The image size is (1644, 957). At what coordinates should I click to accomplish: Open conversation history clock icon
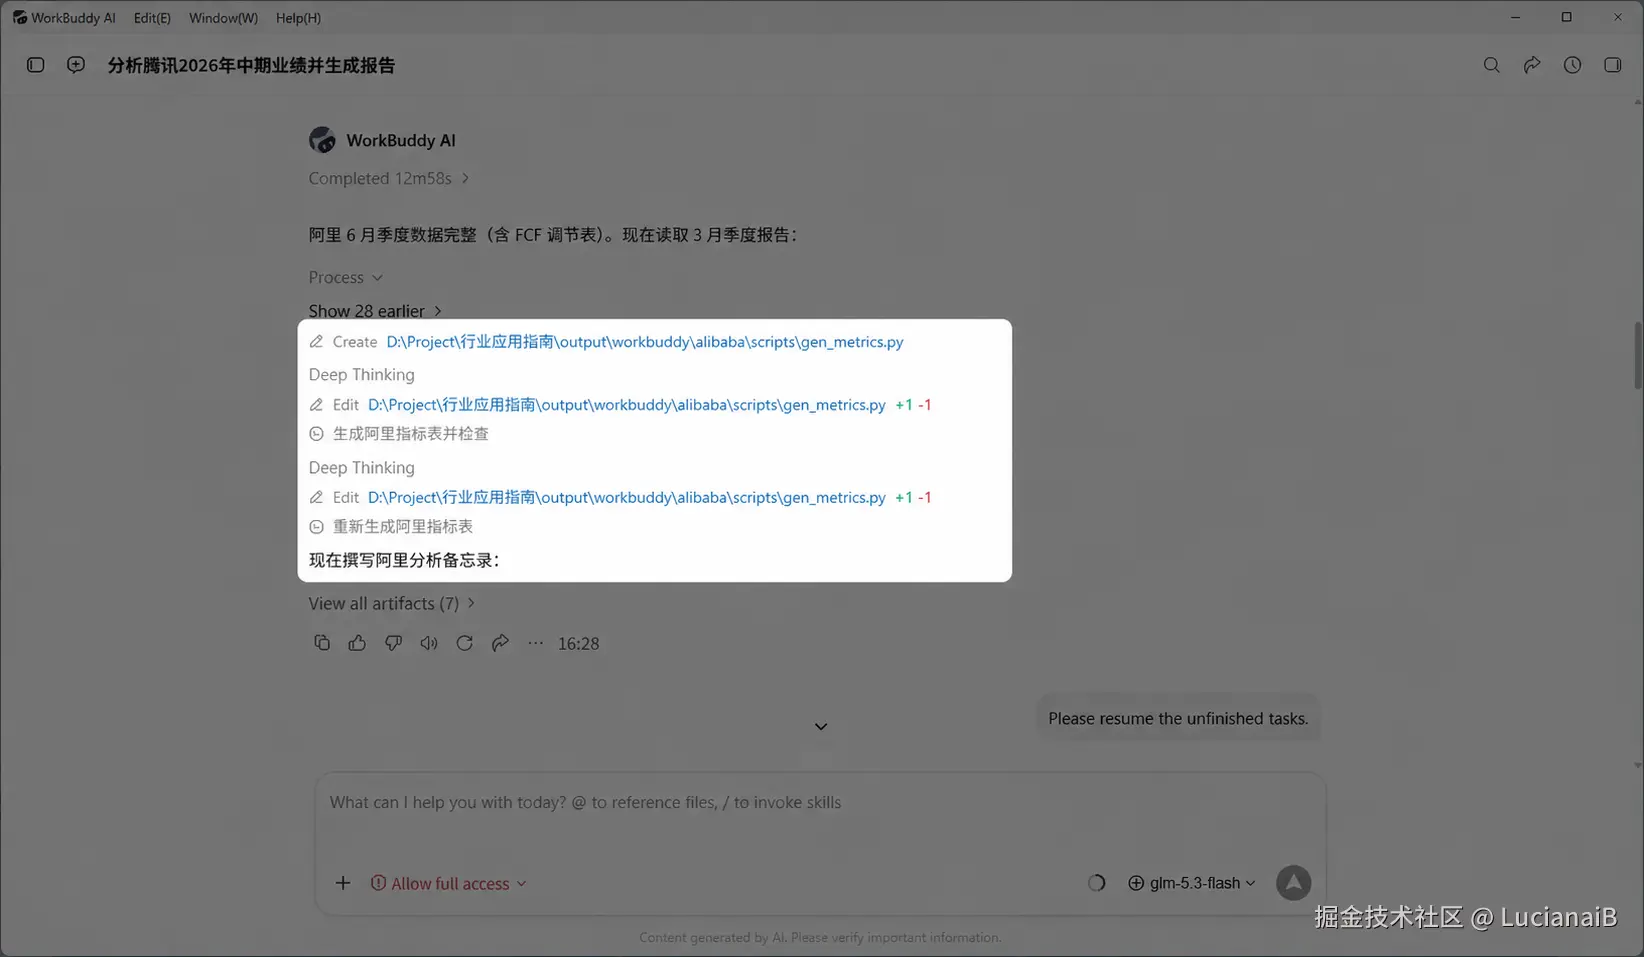1572,65
